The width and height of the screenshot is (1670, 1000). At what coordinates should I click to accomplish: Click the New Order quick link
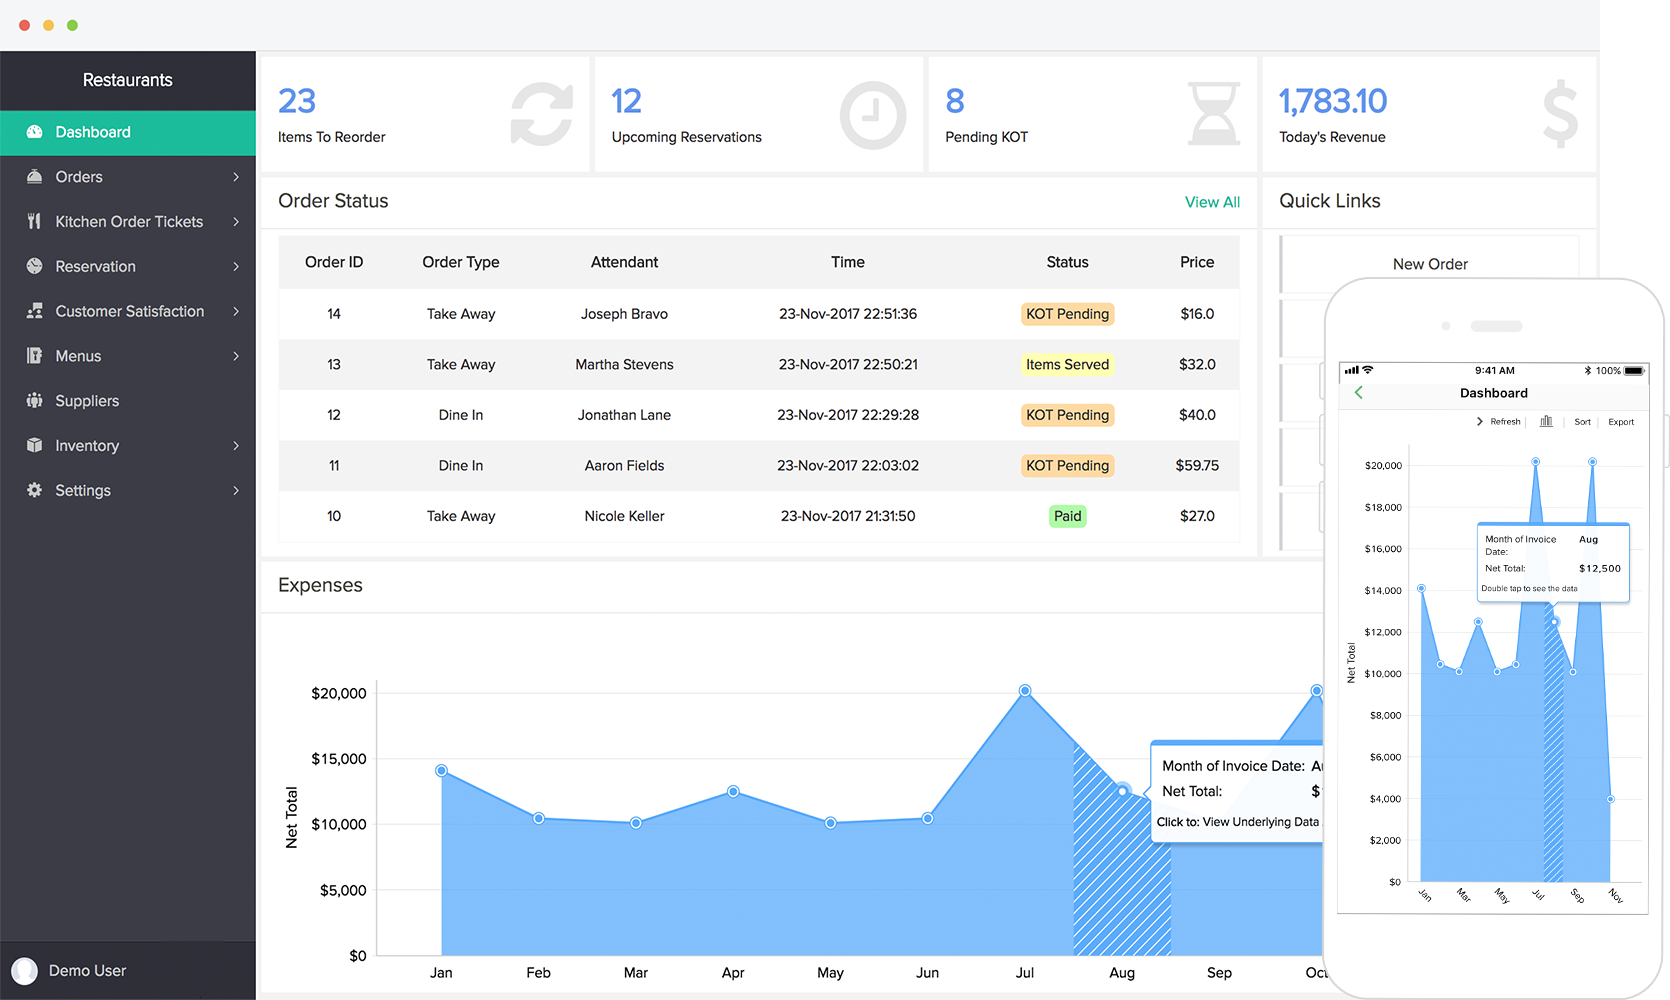pos(1429,264)
